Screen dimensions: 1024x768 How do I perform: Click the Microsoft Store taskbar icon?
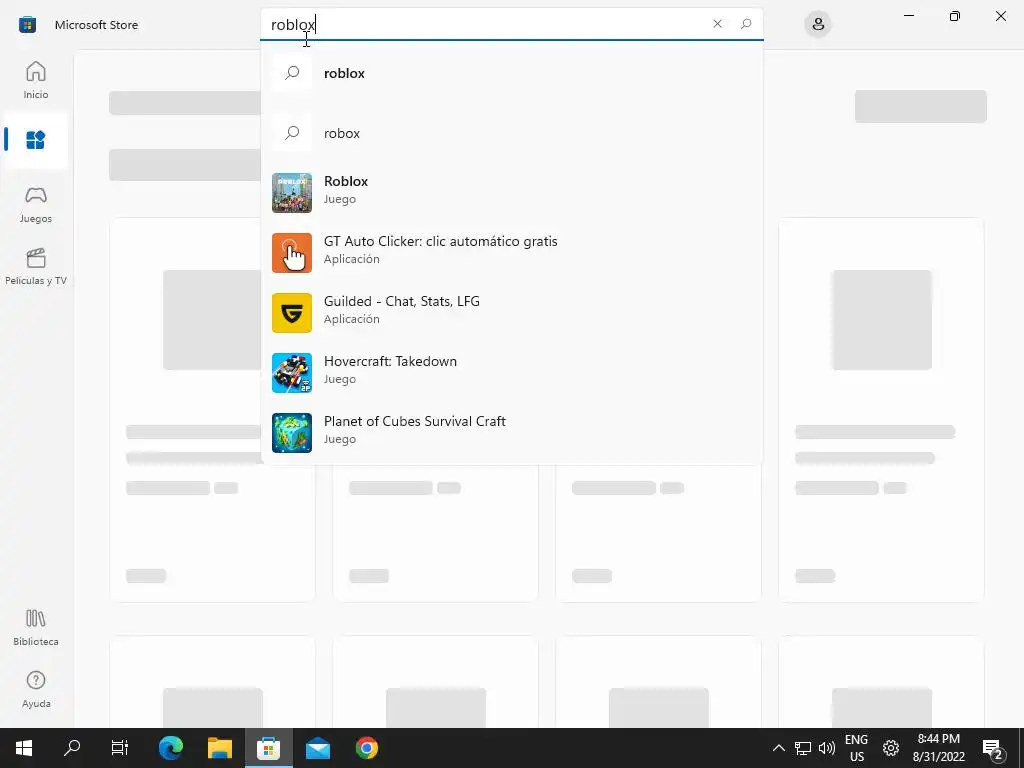click(x=268, y=748)
